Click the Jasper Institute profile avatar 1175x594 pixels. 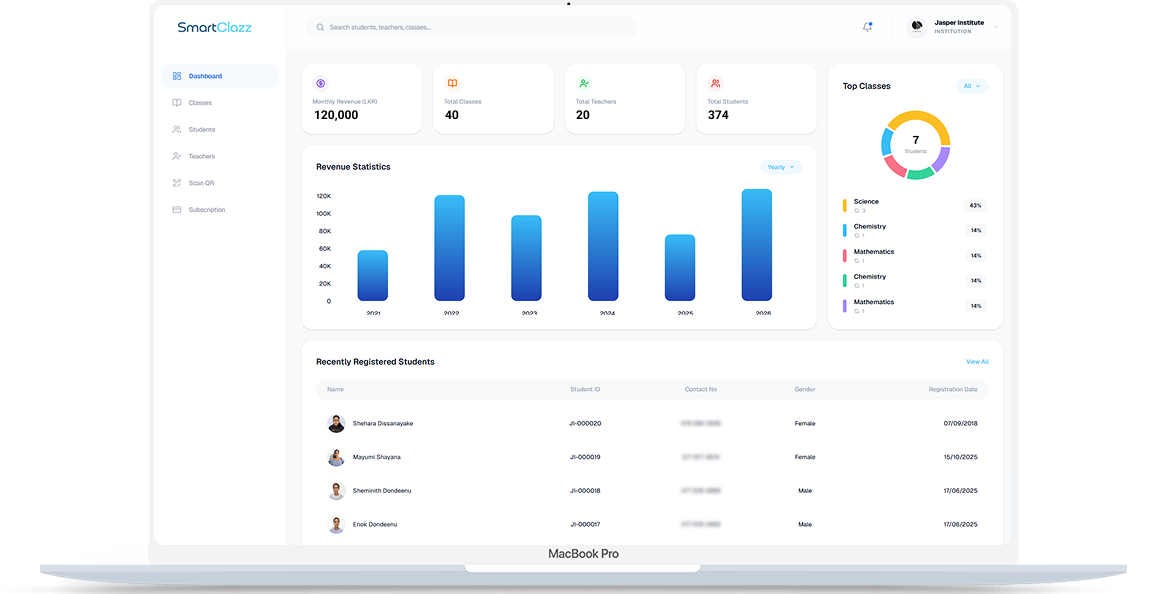pyautogui.click(x=916, y=27)
